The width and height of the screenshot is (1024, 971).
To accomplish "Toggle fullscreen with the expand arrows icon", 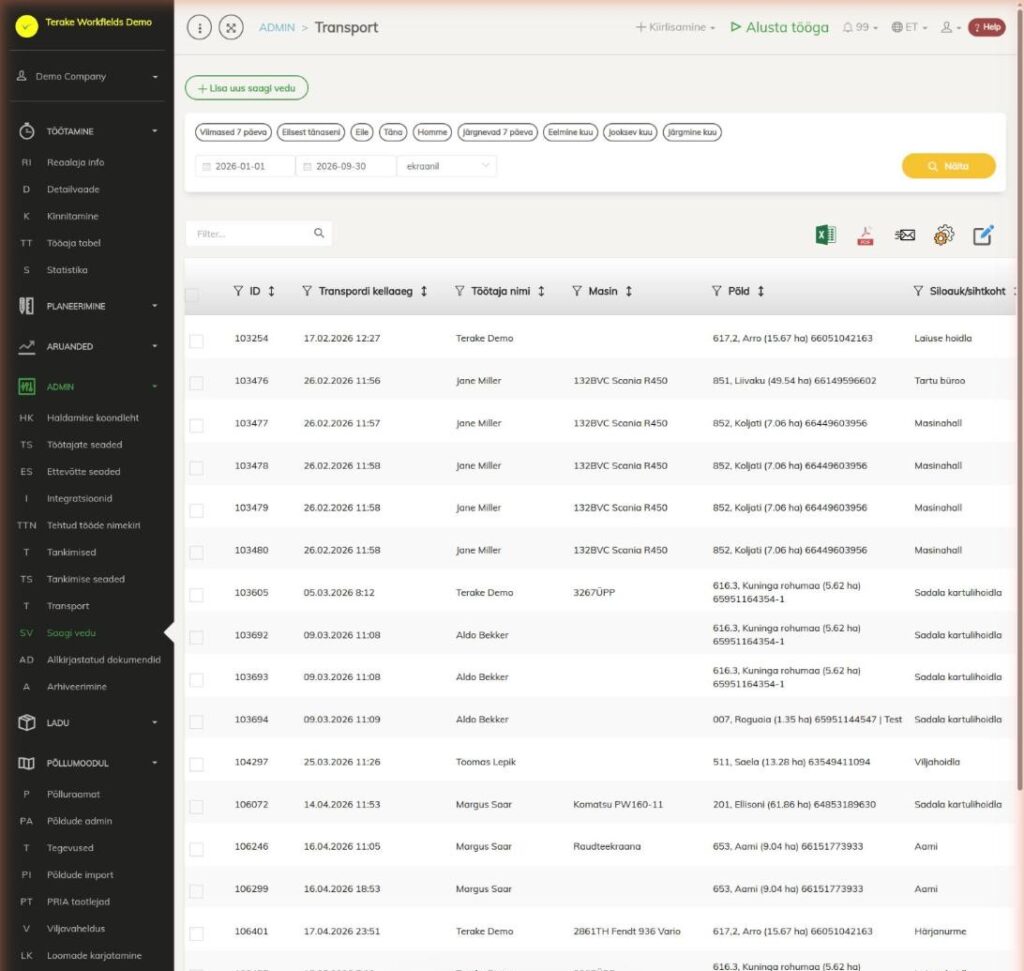I will pos(231,27).
